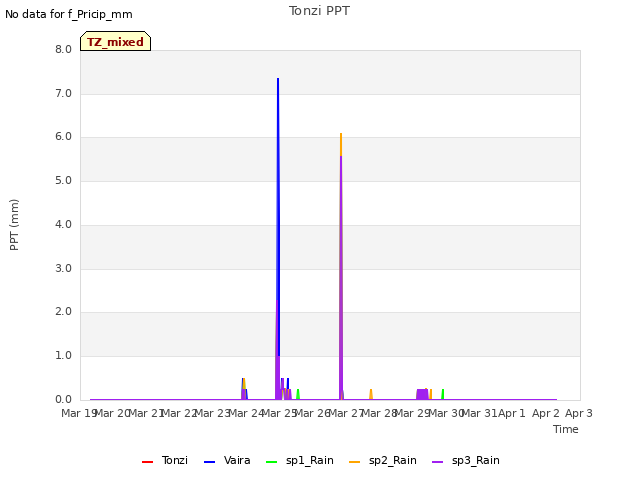Select the Tonzi legend label
The height and width of the screenshot is (480, 640).
[175, 460]
